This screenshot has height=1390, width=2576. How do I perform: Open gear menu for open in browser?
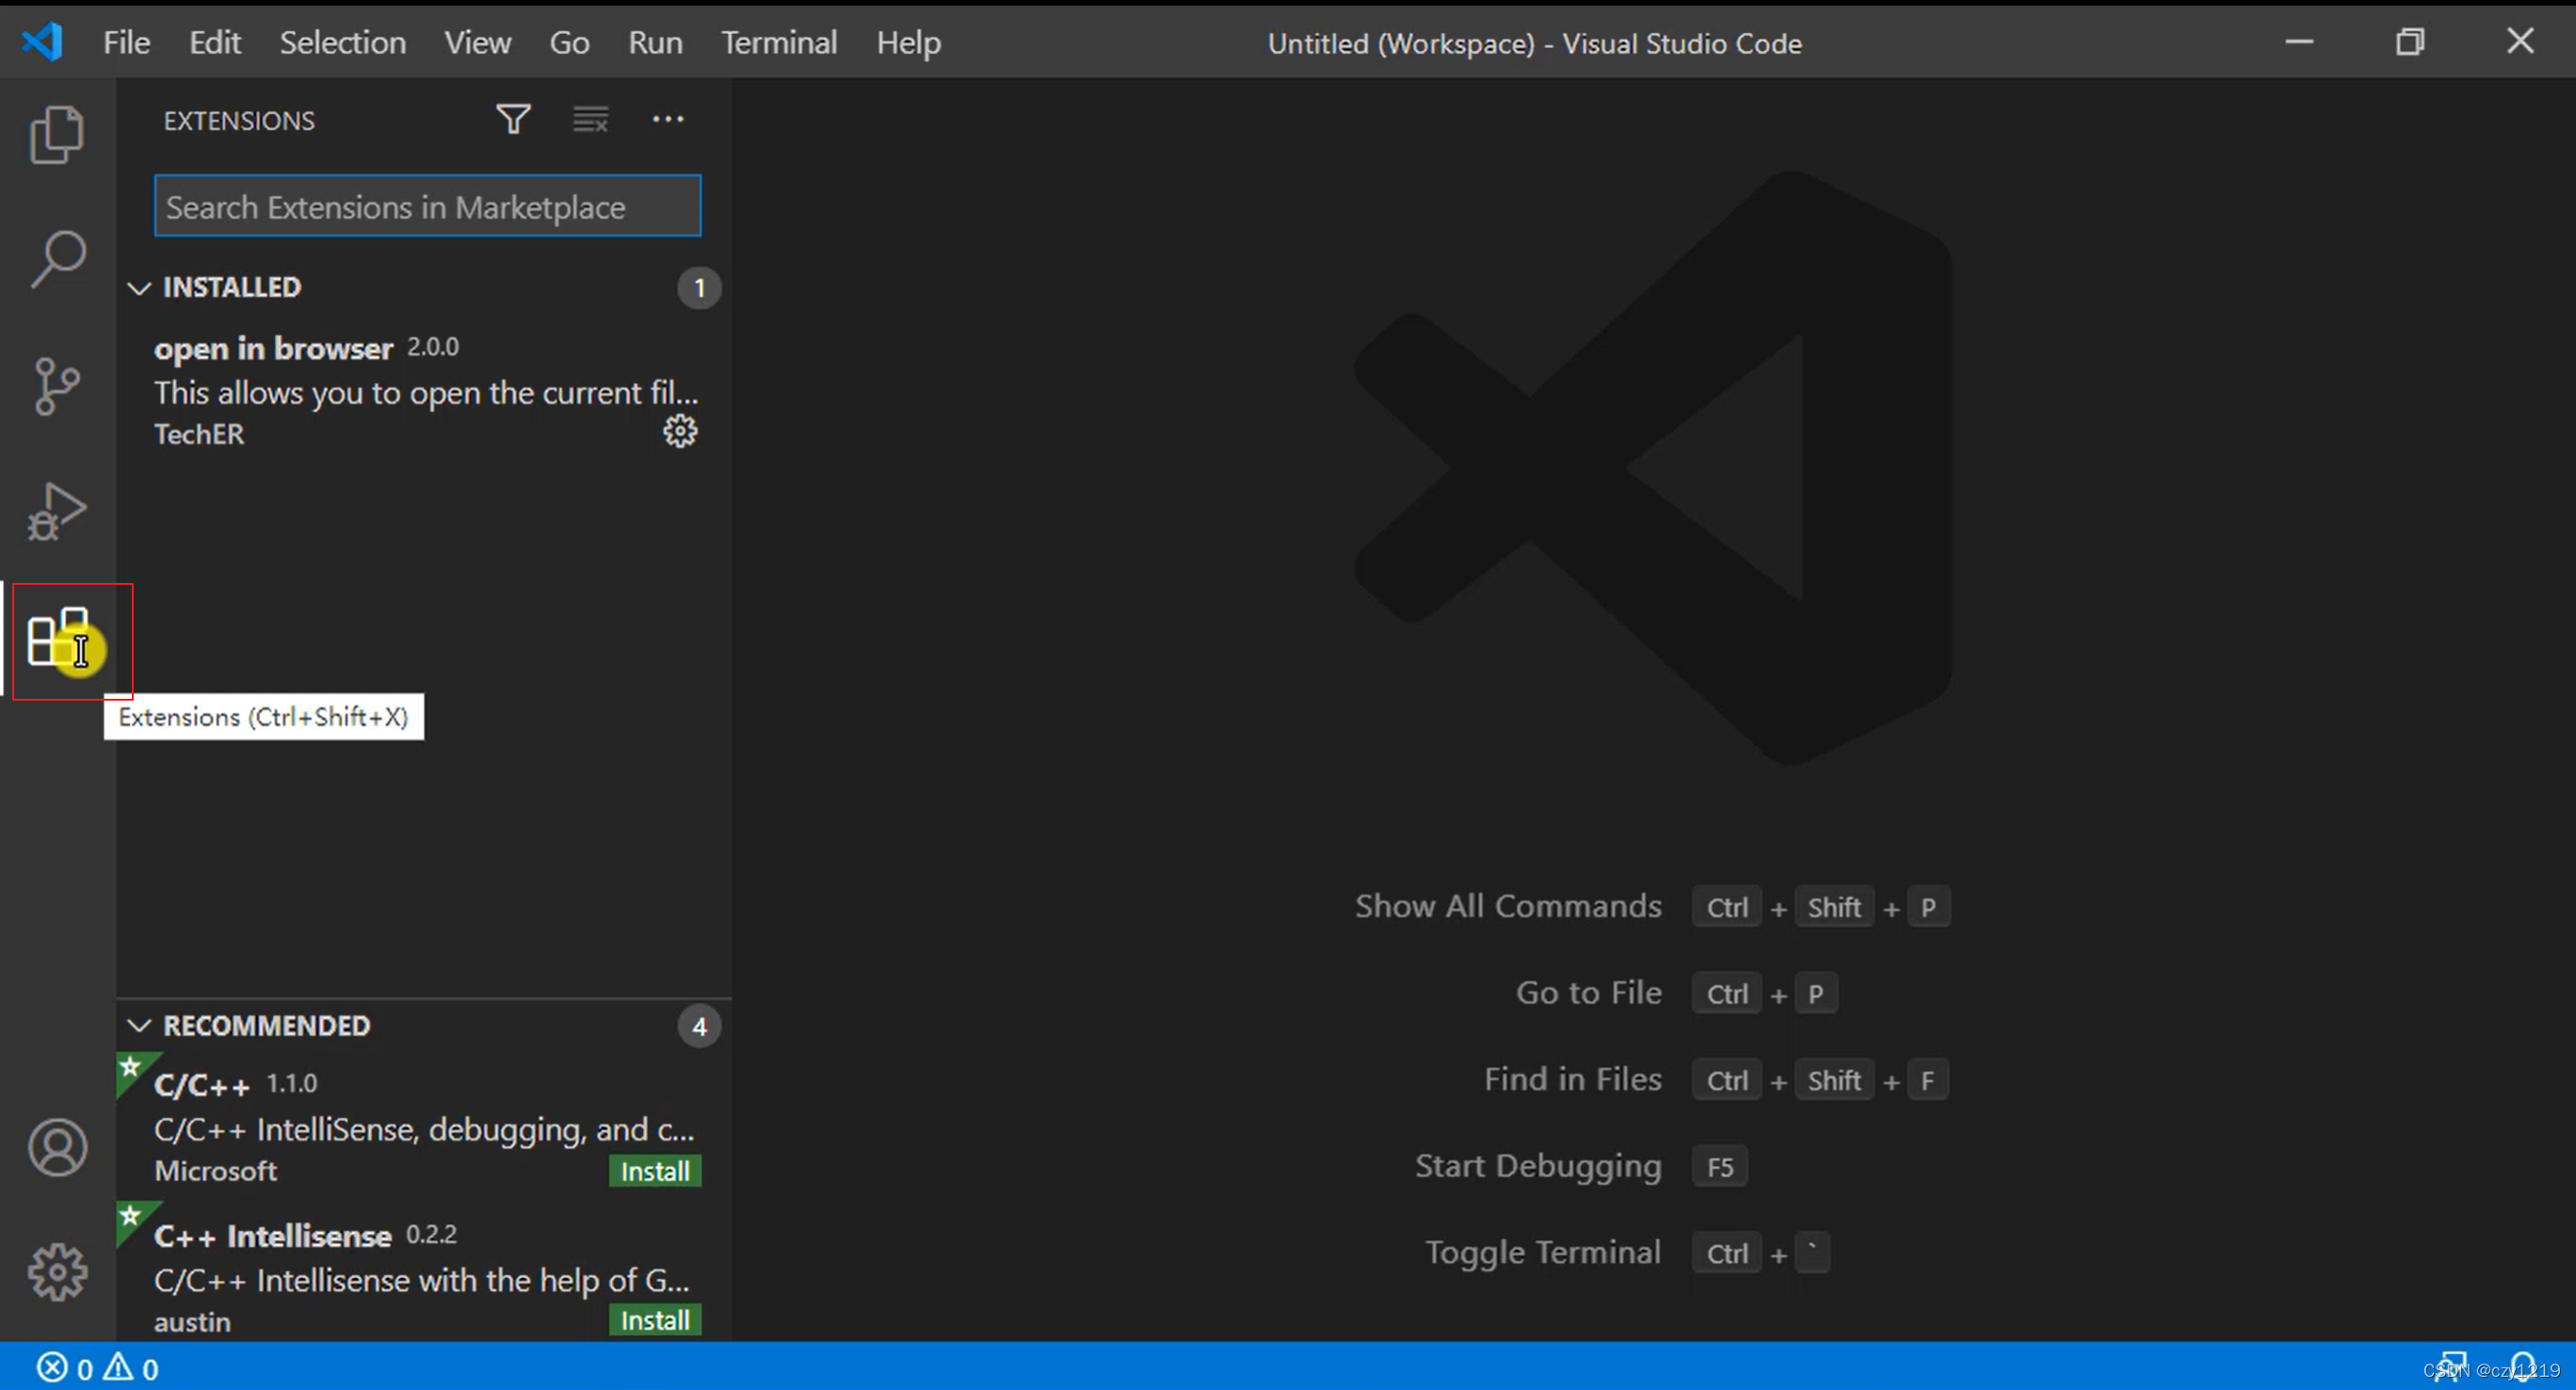[680, 432]
